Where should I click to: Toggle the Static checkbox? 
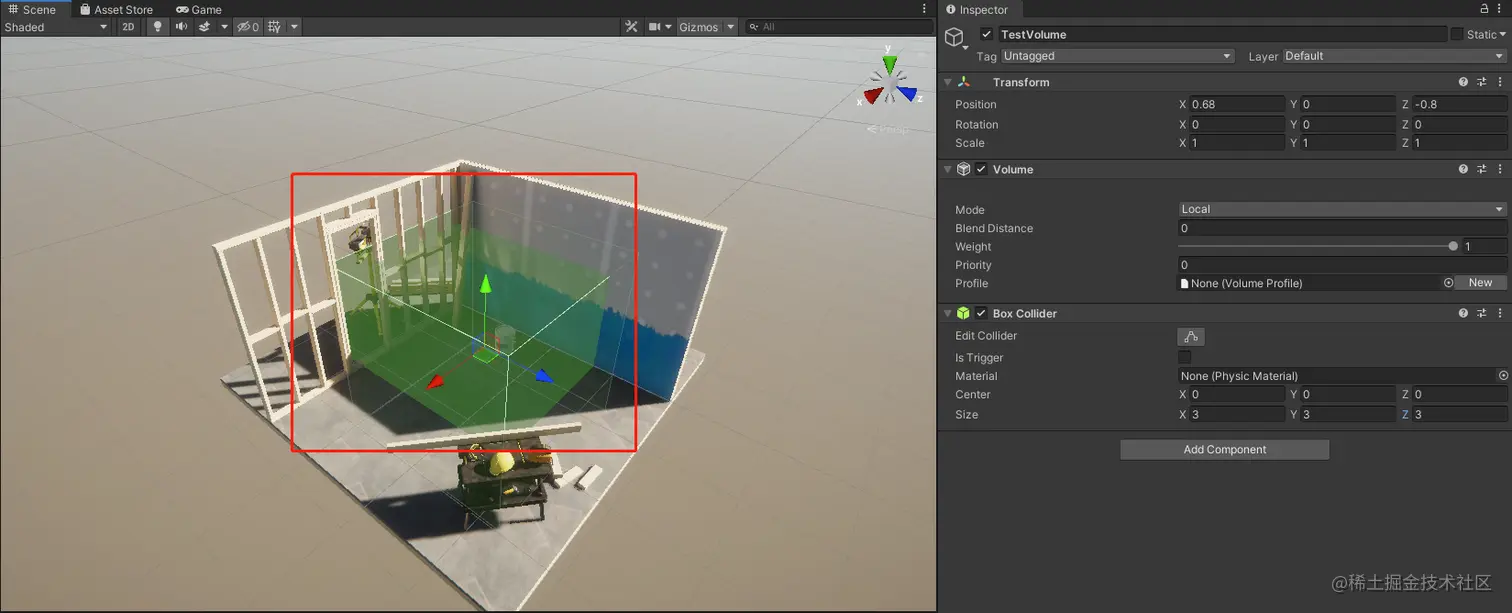1457,34
